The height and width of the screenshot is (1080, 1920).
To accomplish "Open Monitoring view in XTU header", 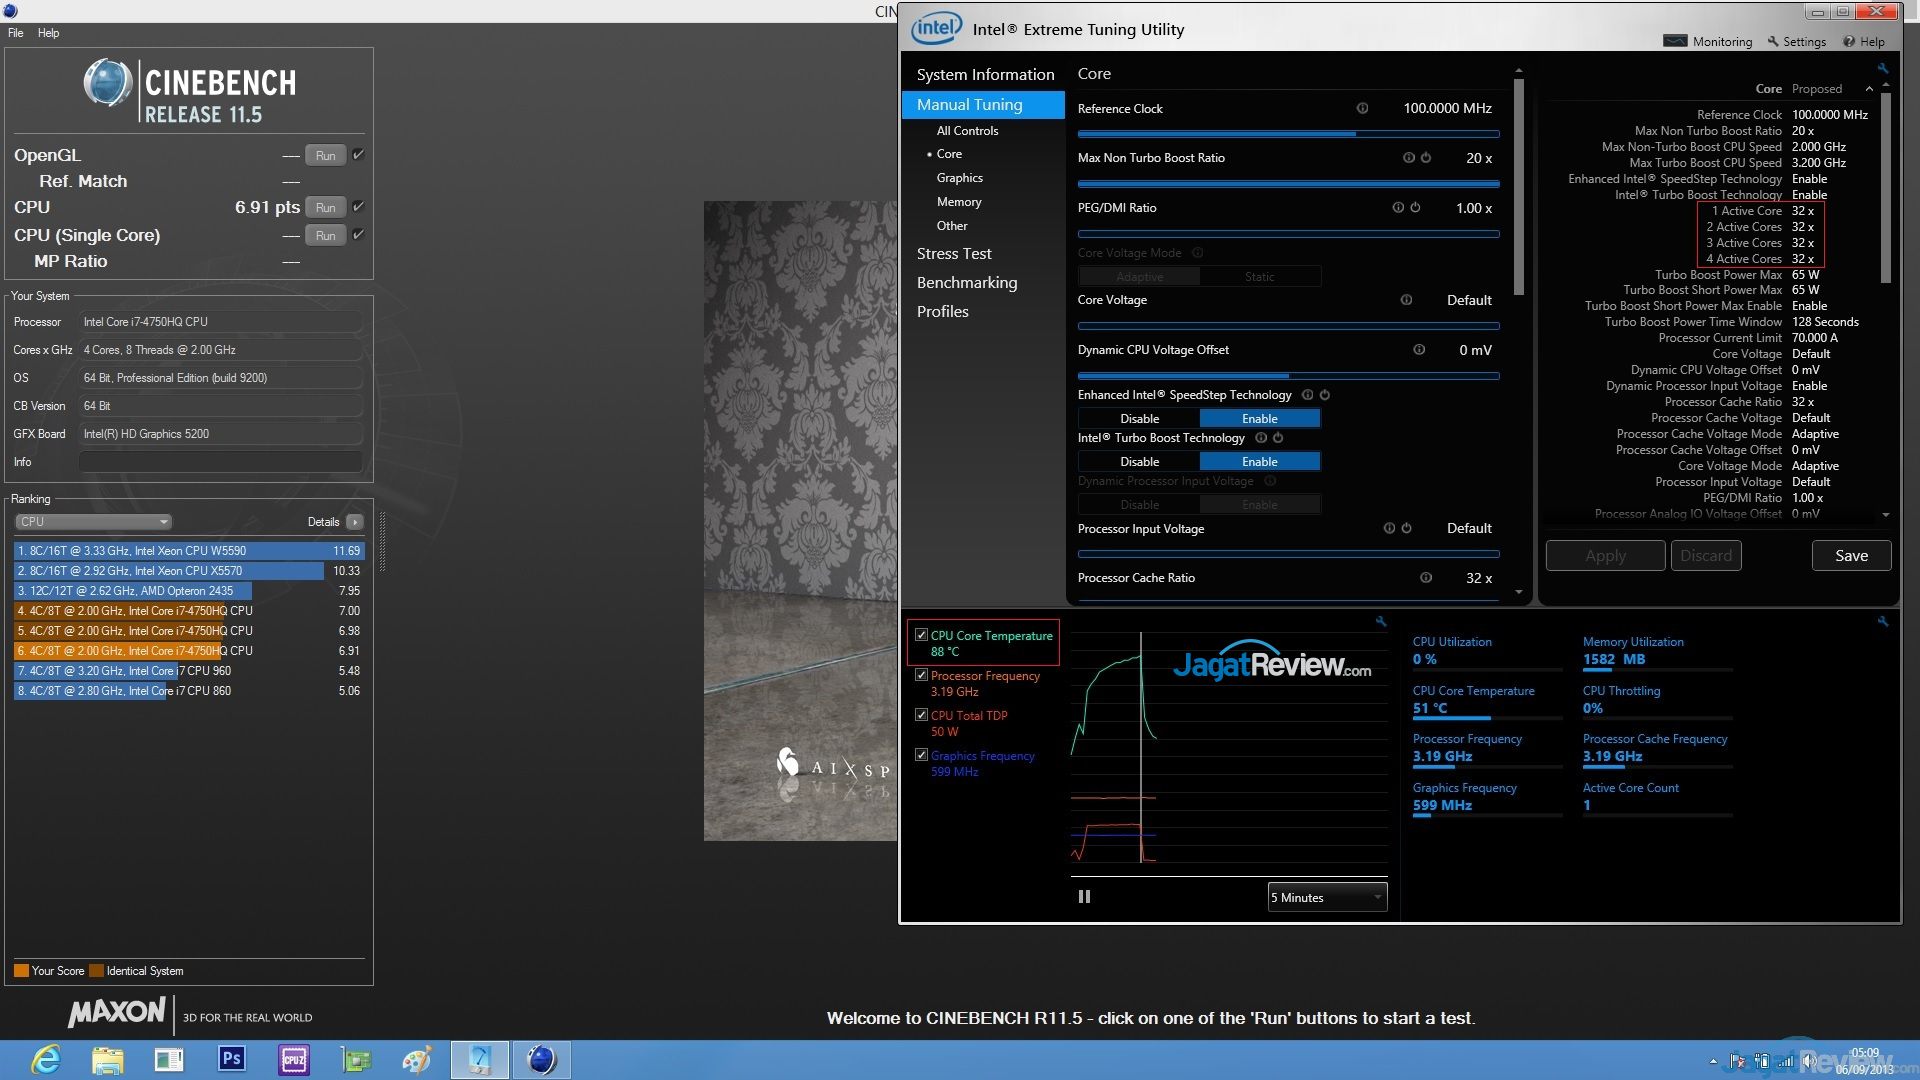I will [1708, 42].
